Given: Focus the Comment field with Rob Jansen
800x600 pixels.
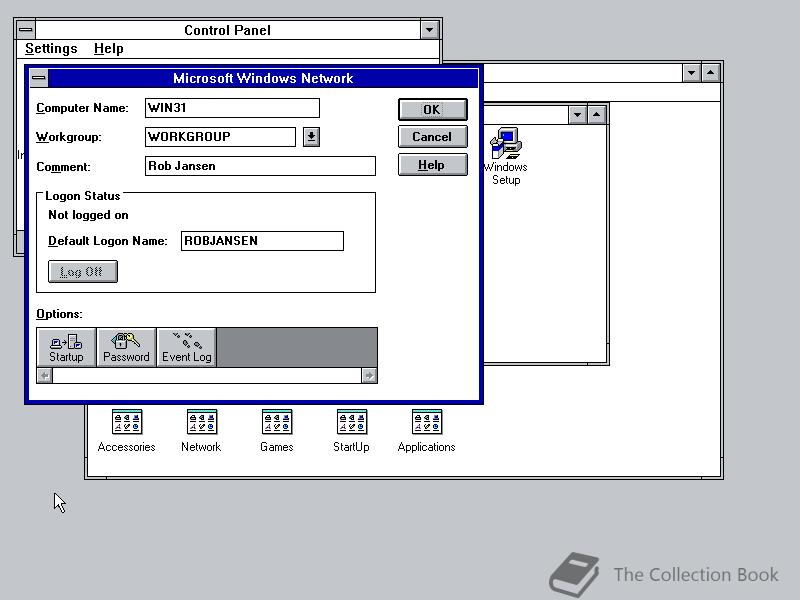Looking at the screenshot, I should (260, 166).
